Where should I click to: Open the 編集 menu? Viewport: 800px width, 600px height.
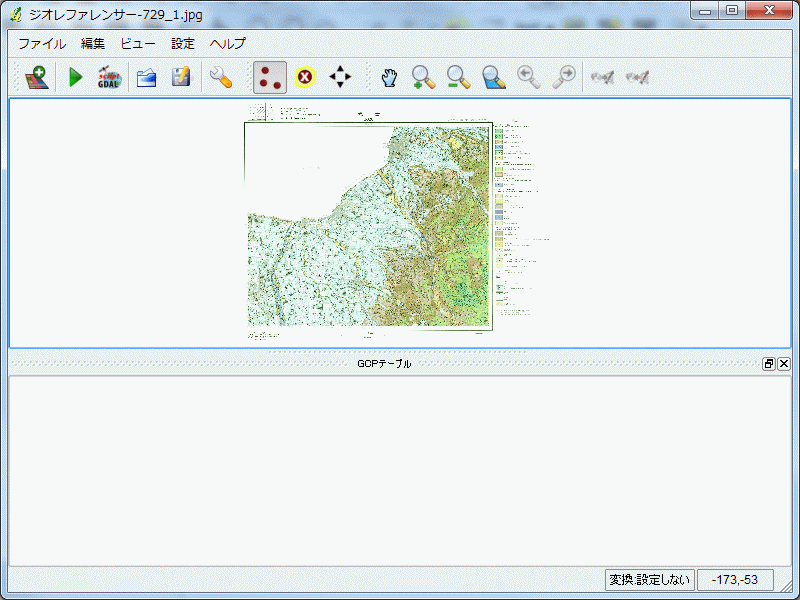point(93,43)
